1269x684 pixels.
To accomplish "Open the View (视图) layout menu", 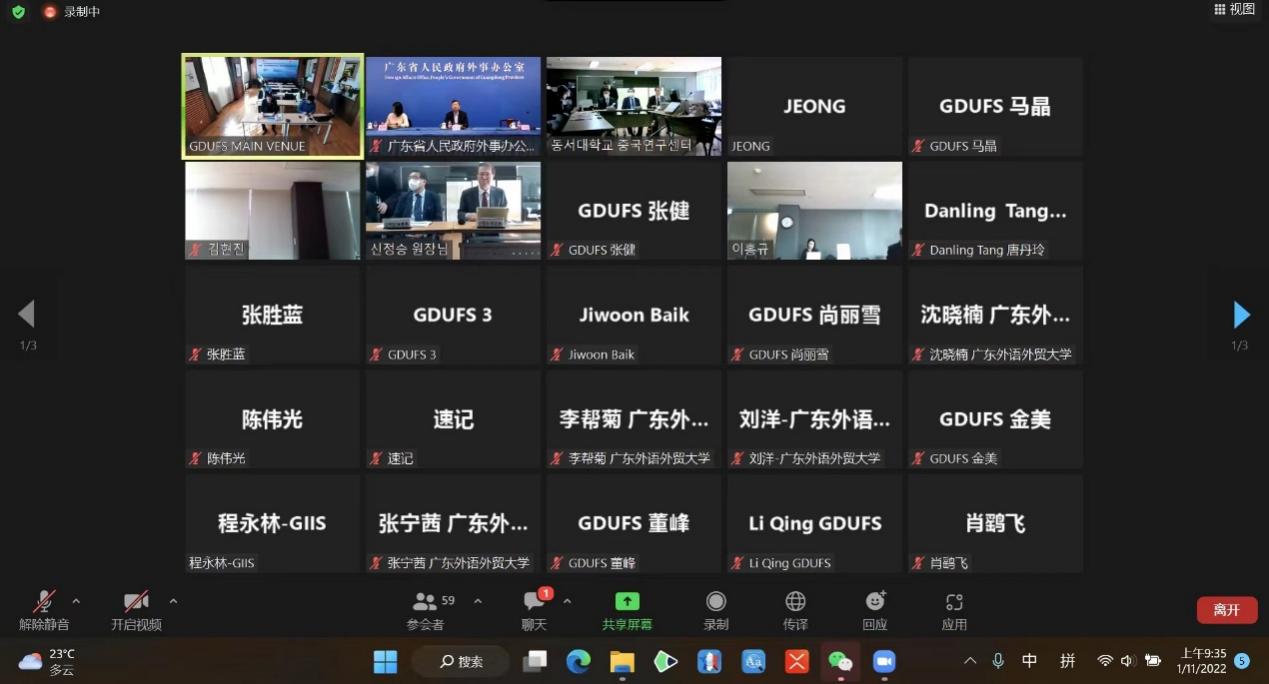I will pos(1234,10).
